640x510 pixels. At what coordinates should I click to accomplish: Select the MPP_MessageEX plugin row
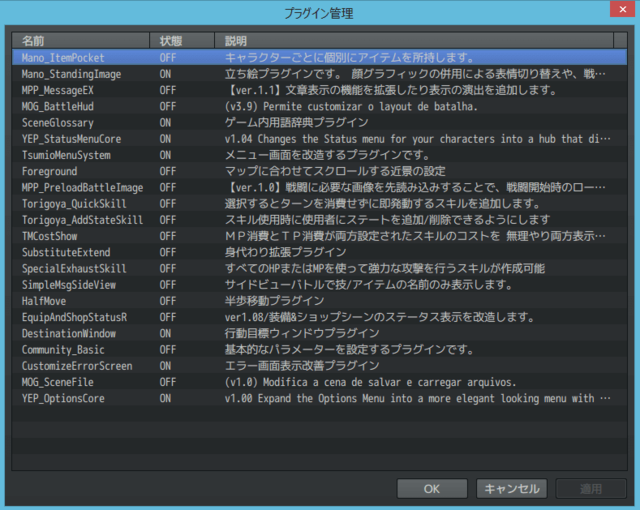pos(320,90)
